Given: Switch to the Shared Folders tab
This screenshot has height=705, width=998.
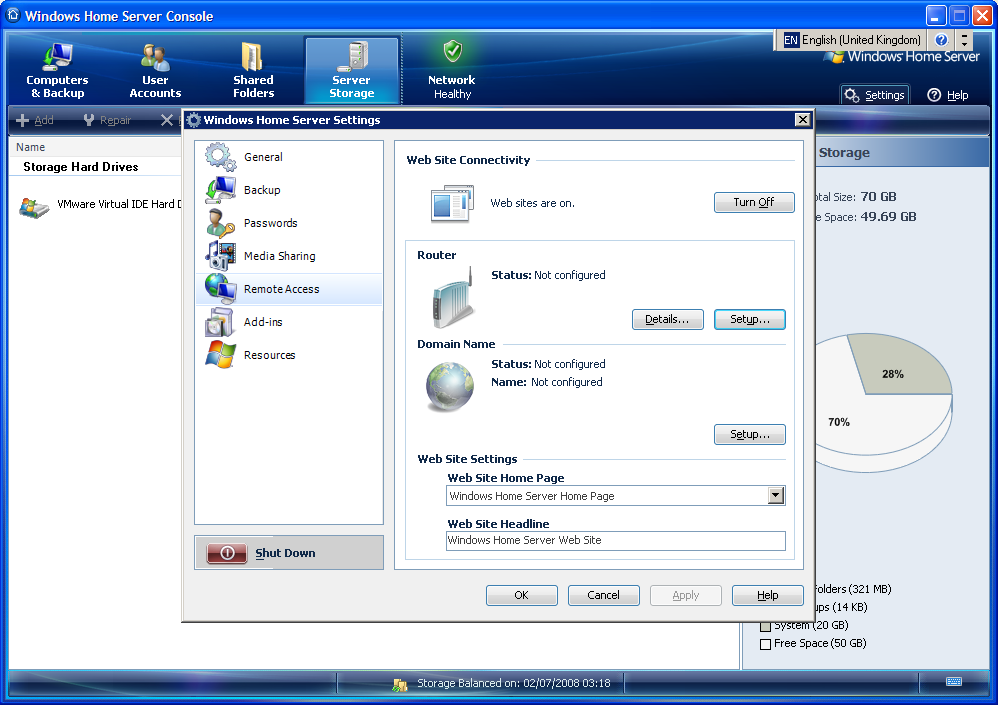Looking at the screenshot, I should click(x=253, y=70).
